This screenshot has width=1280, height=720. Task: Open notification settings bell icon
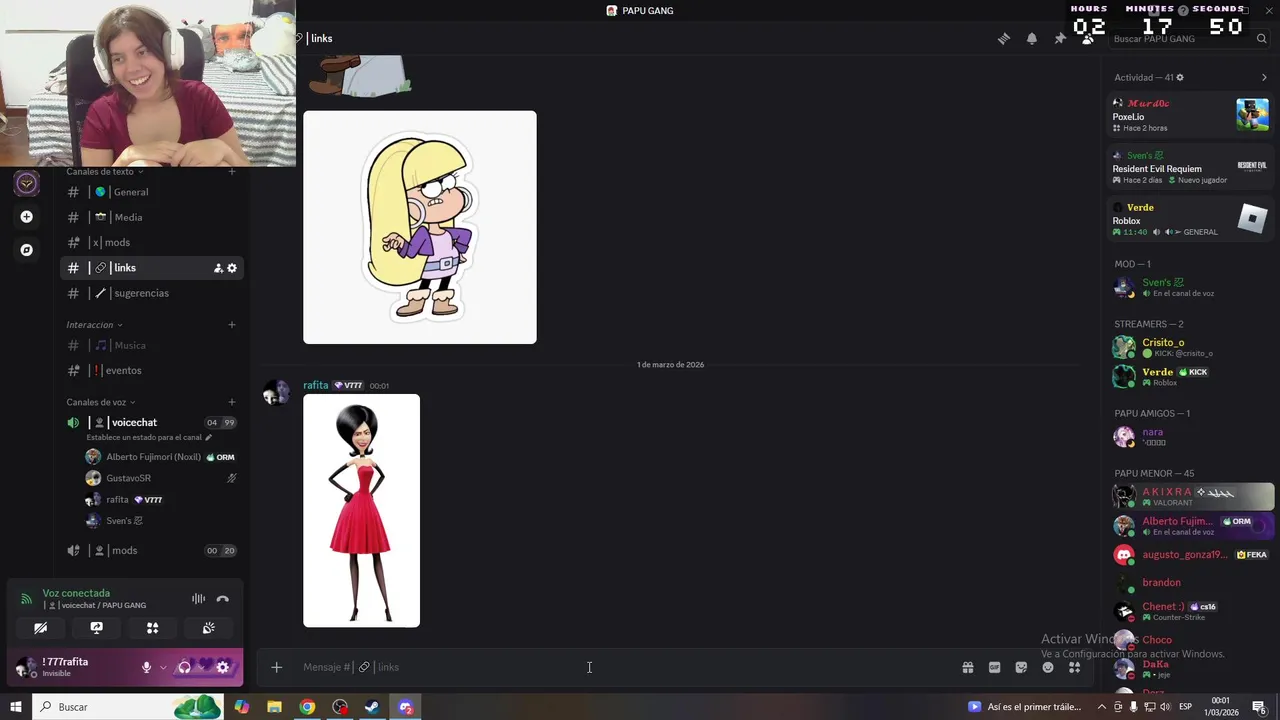pyautogui.click(x=1032, y=39)
